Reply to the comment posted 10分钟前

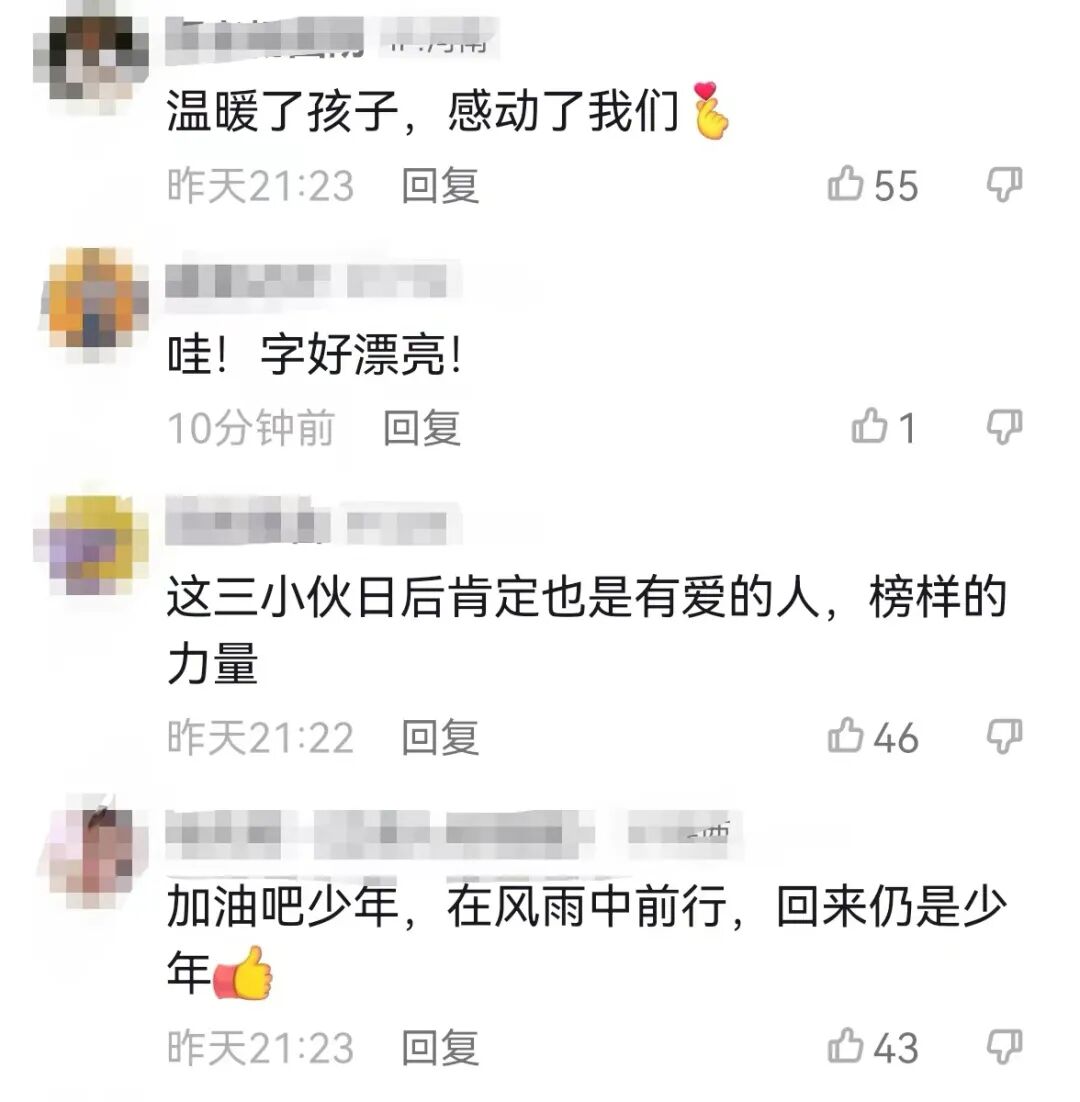tap(422, 427)
